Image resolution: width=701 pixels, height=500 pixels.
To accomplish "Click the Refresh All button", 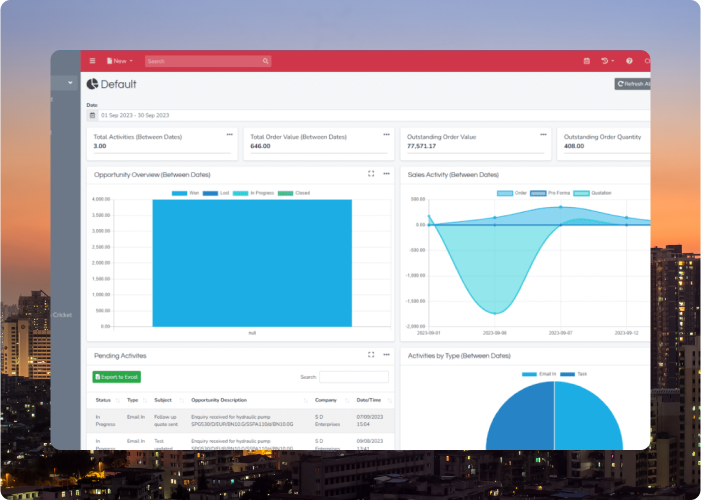I will [x=633, y=84].
